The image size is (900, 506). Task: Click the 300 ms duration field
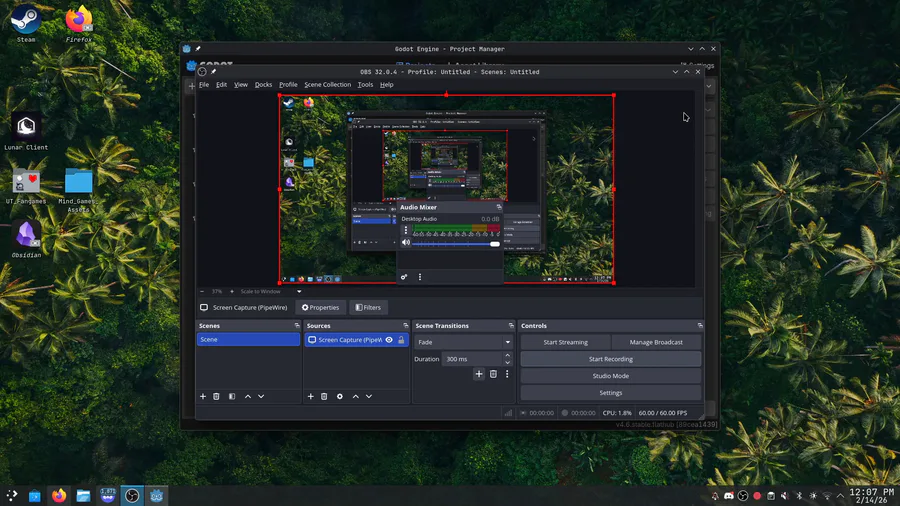coord(472,359)
